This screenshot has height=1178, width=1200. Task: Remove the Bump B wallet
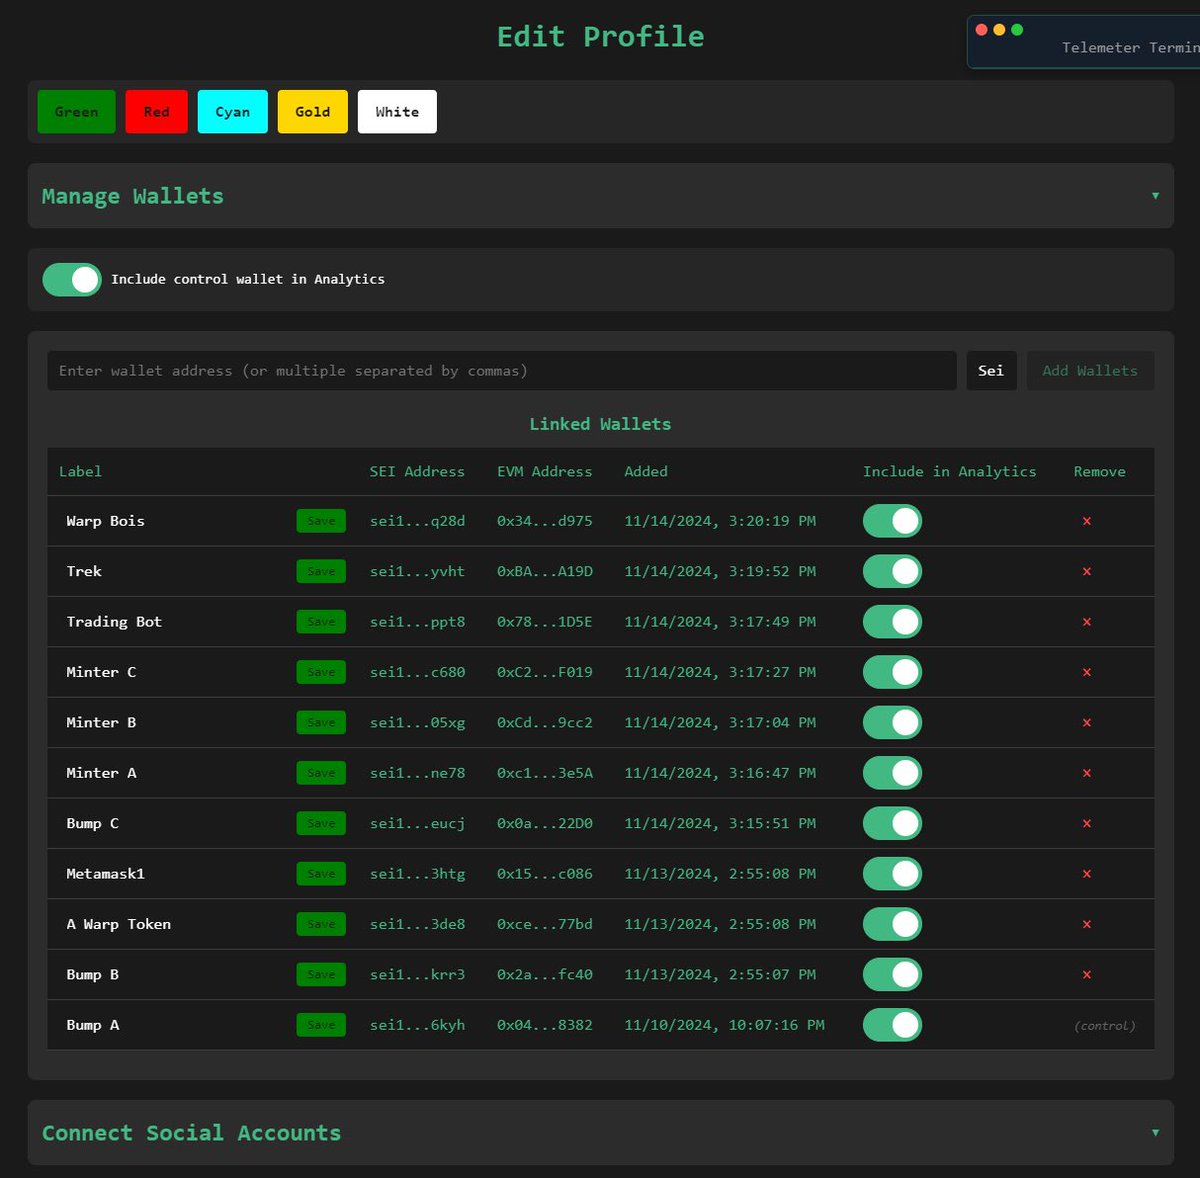pos(1086,974)
